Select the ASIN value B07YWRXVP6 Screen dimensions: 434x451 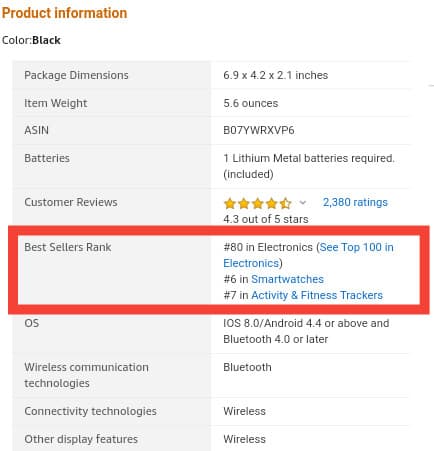tap(259, 130)
